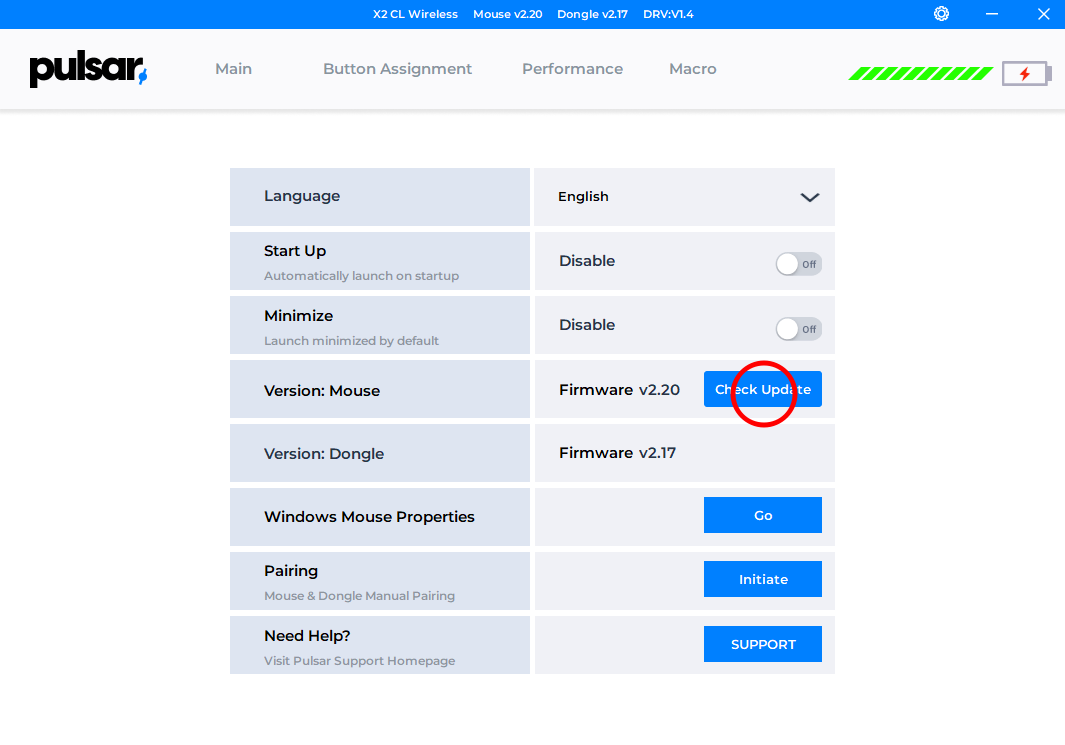Click 'Automatically launch on startup' text

[x=361, y=276]
